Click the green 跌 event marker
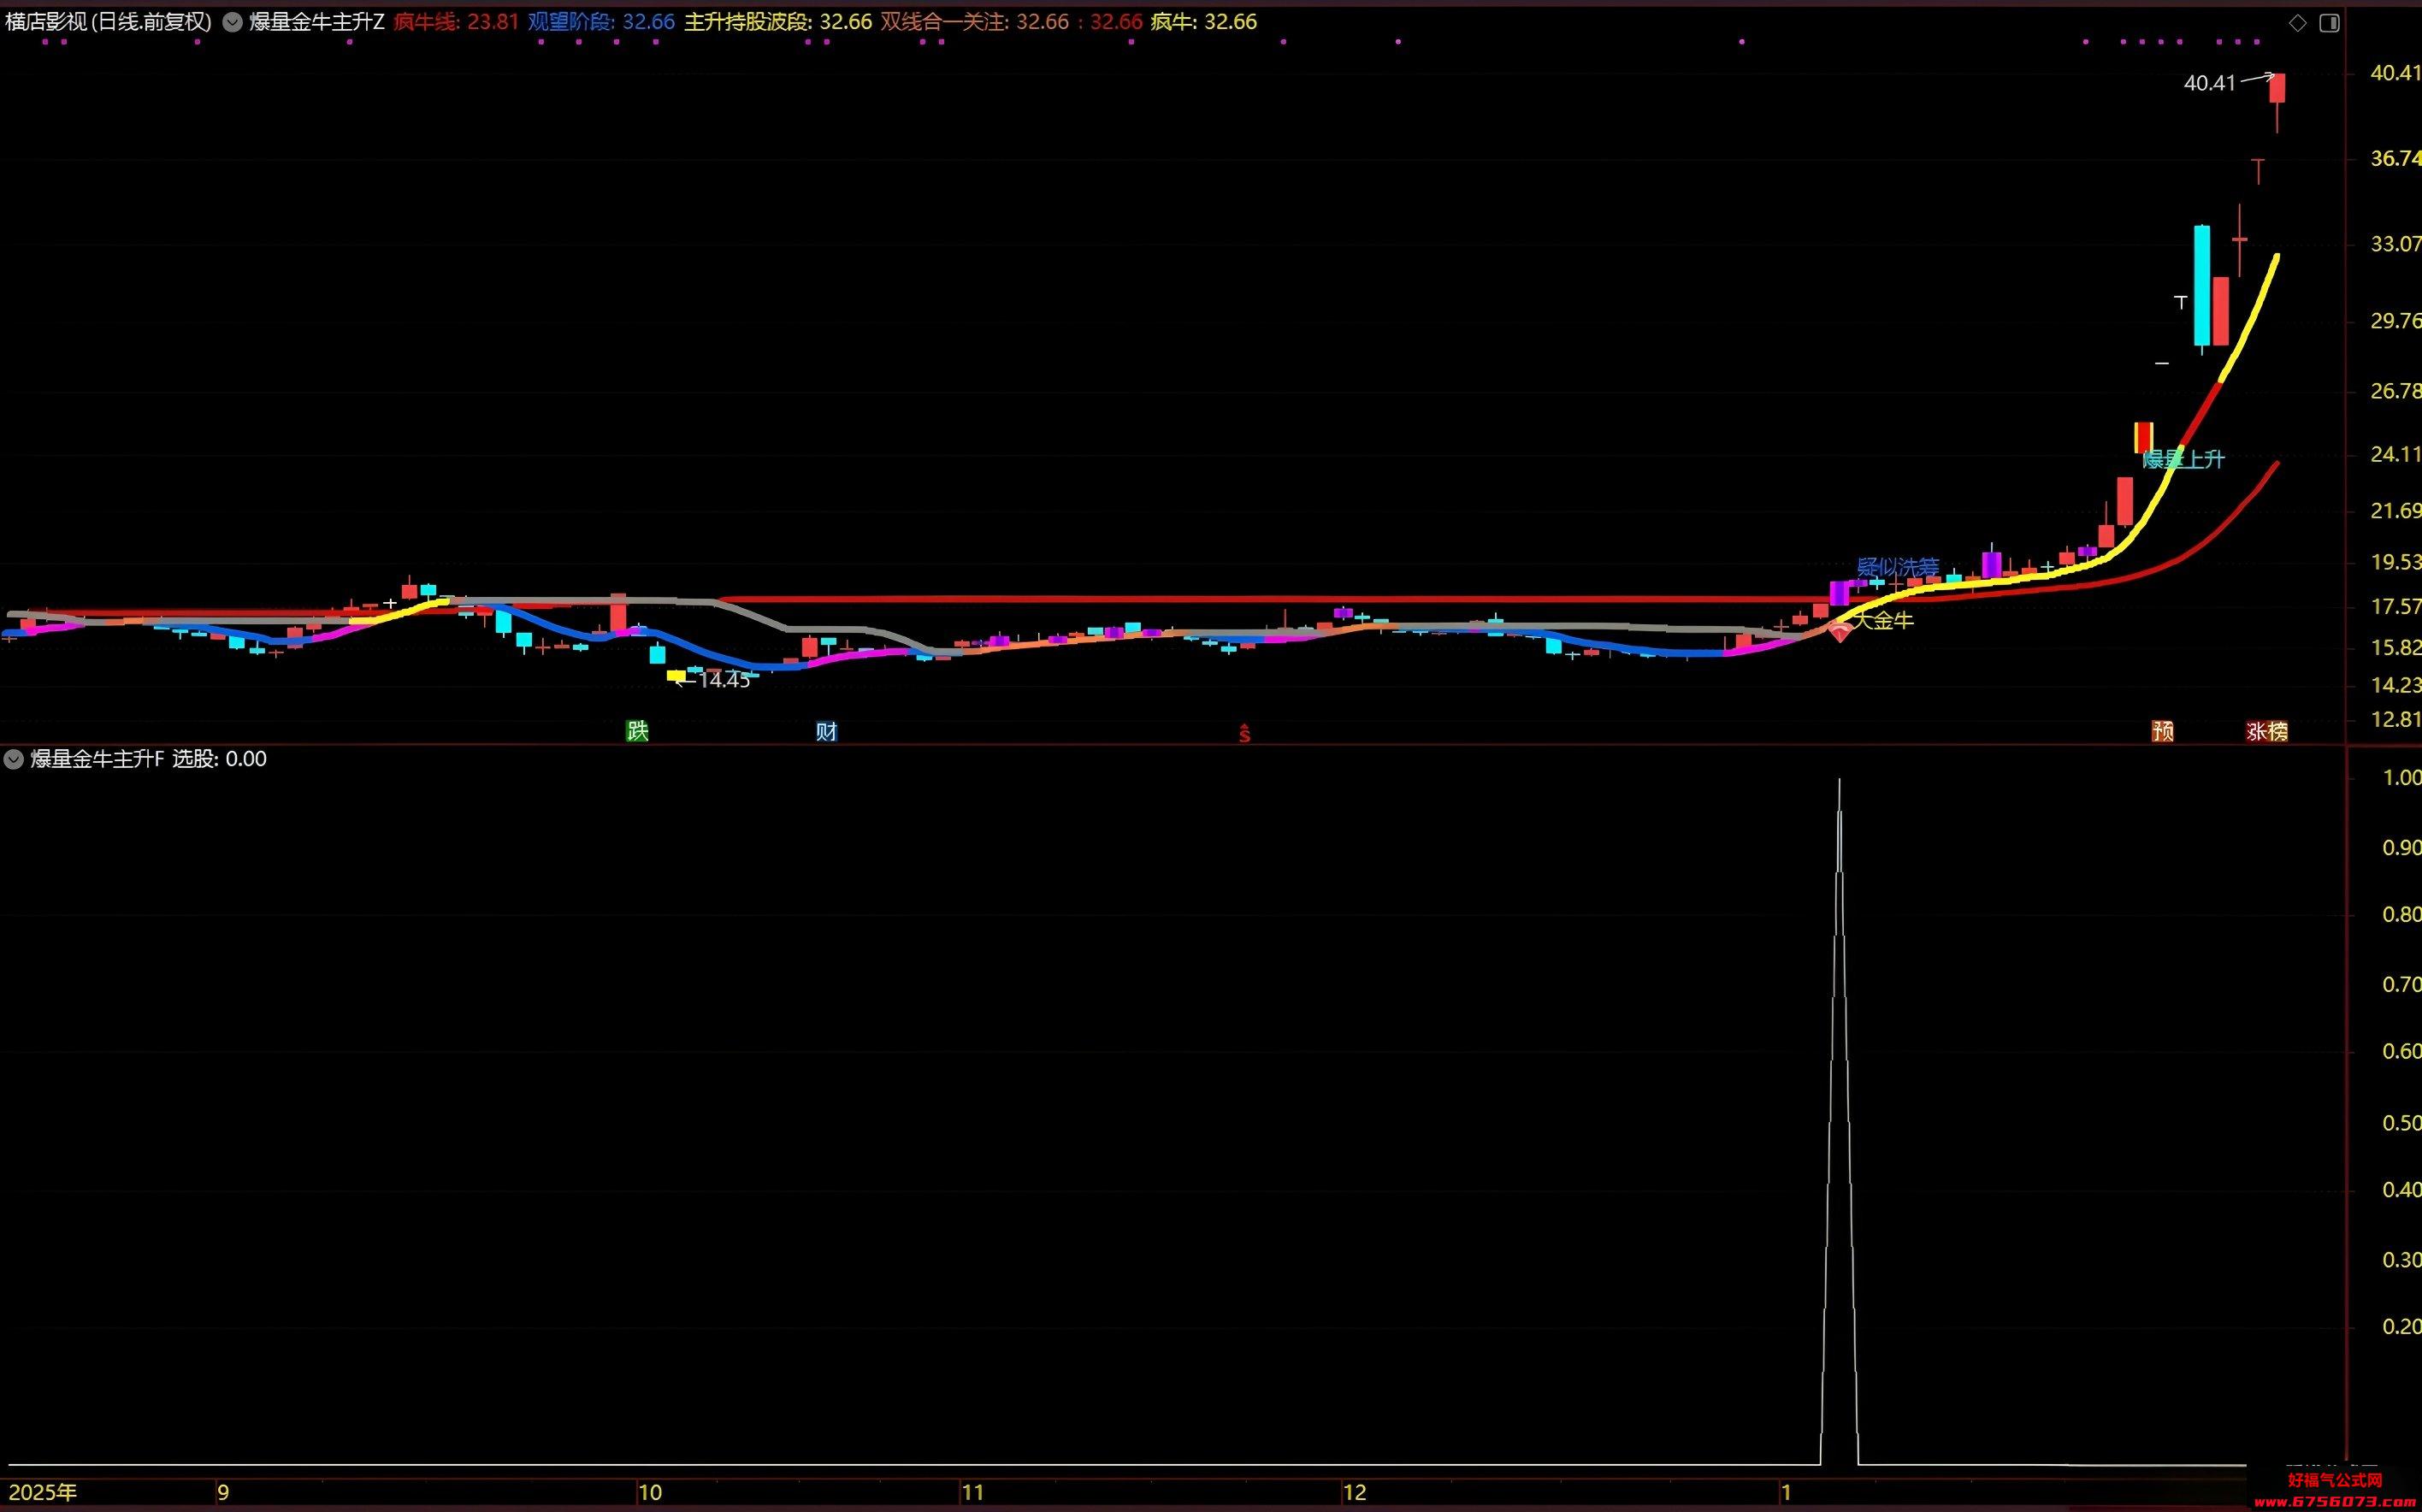Image resolution: width=2422 pixels, height=1512 pixels. click(637, 731)
